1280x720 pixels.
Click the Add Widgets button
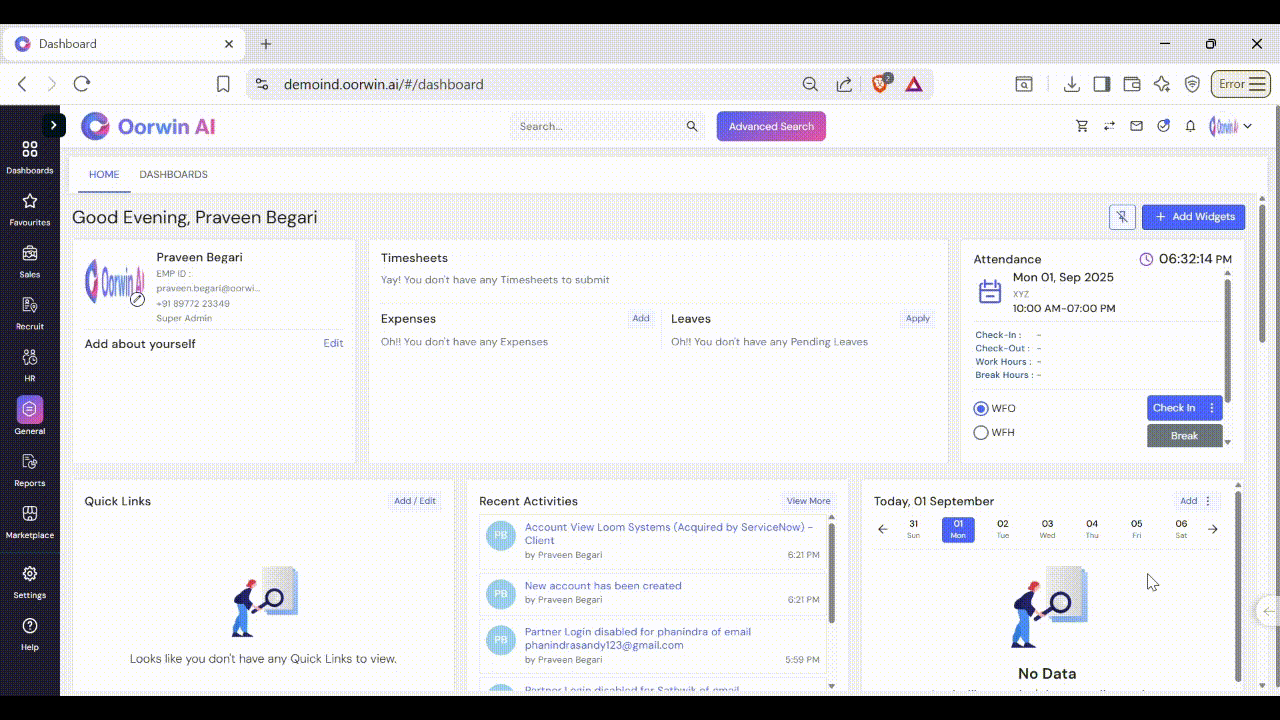[x=1194, y=216]
